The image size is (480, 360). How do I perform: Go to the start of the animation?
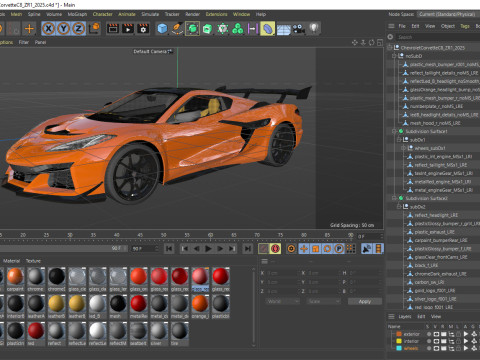(169, 249)
